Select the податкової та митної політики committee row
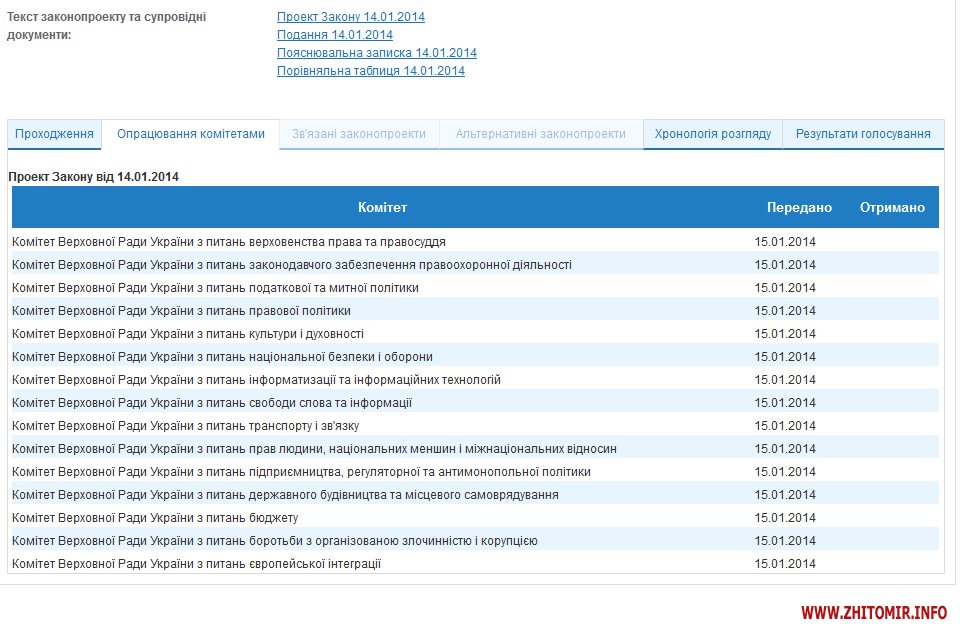Viewport: 960px width, 628px height. pyautogui.click(x=215, y=288)
